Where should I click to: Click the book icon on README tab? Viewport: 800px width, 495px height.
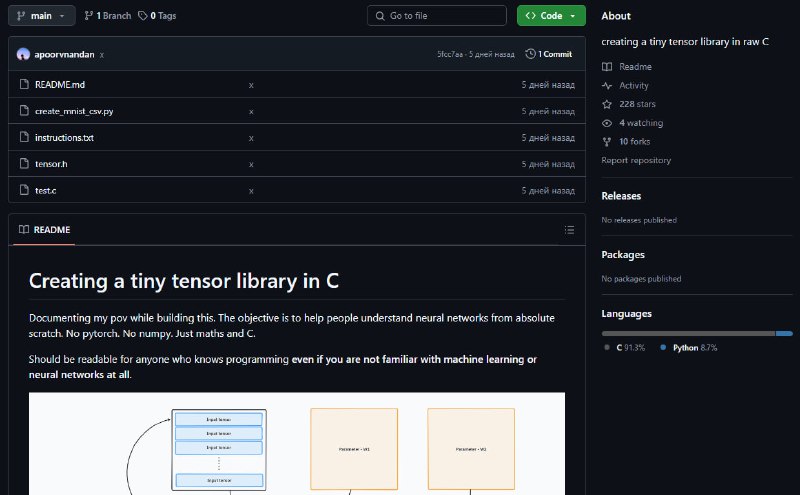click(x=23, y=229)
